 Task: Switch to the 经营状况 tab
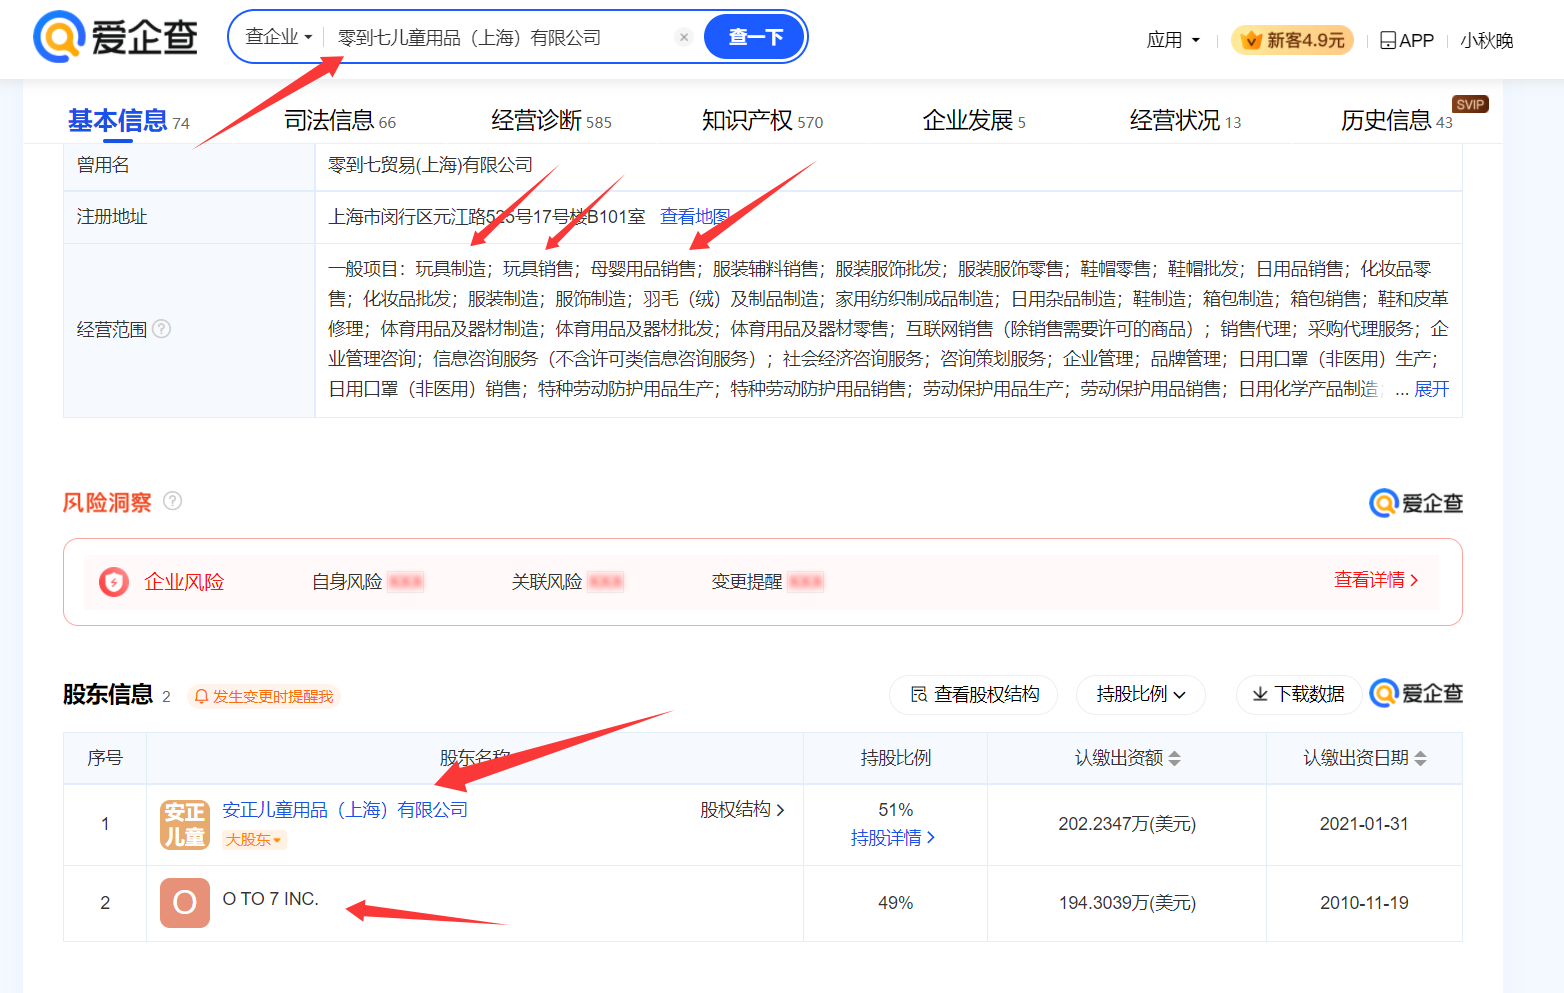pos(1185,121)
